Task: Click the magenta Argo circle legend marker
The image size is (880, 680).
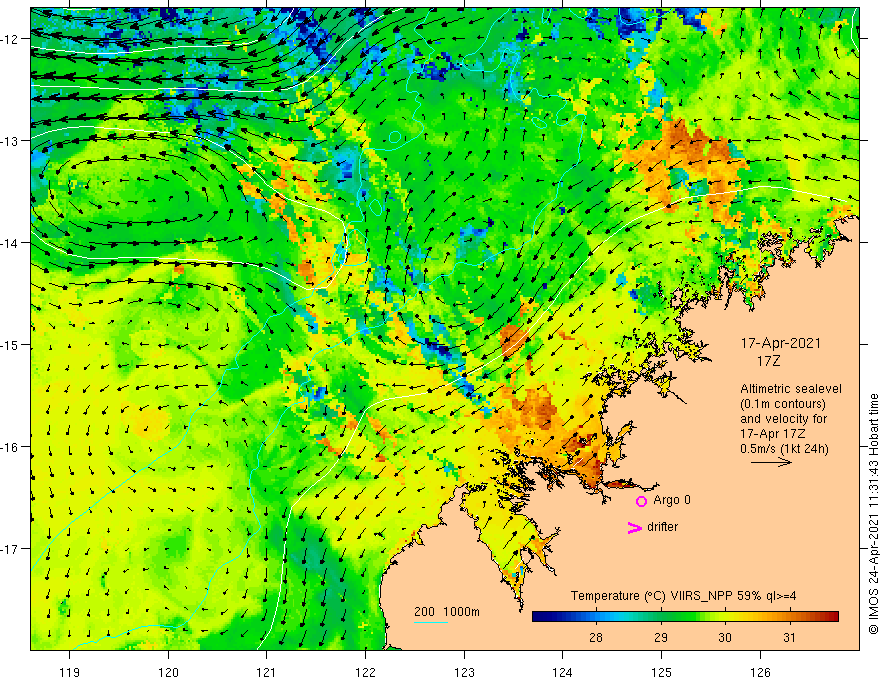Action: [x=641, y=501]
